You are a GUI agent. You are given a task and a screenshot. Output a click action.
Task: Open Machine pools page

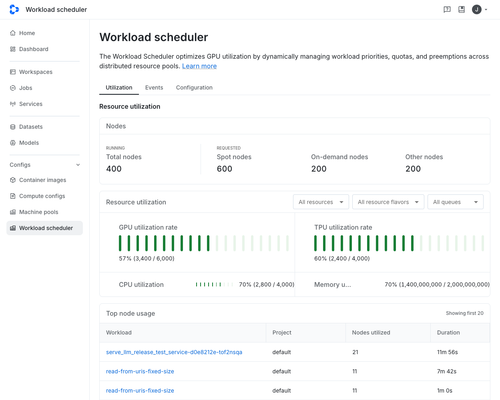tap(38, 212)
